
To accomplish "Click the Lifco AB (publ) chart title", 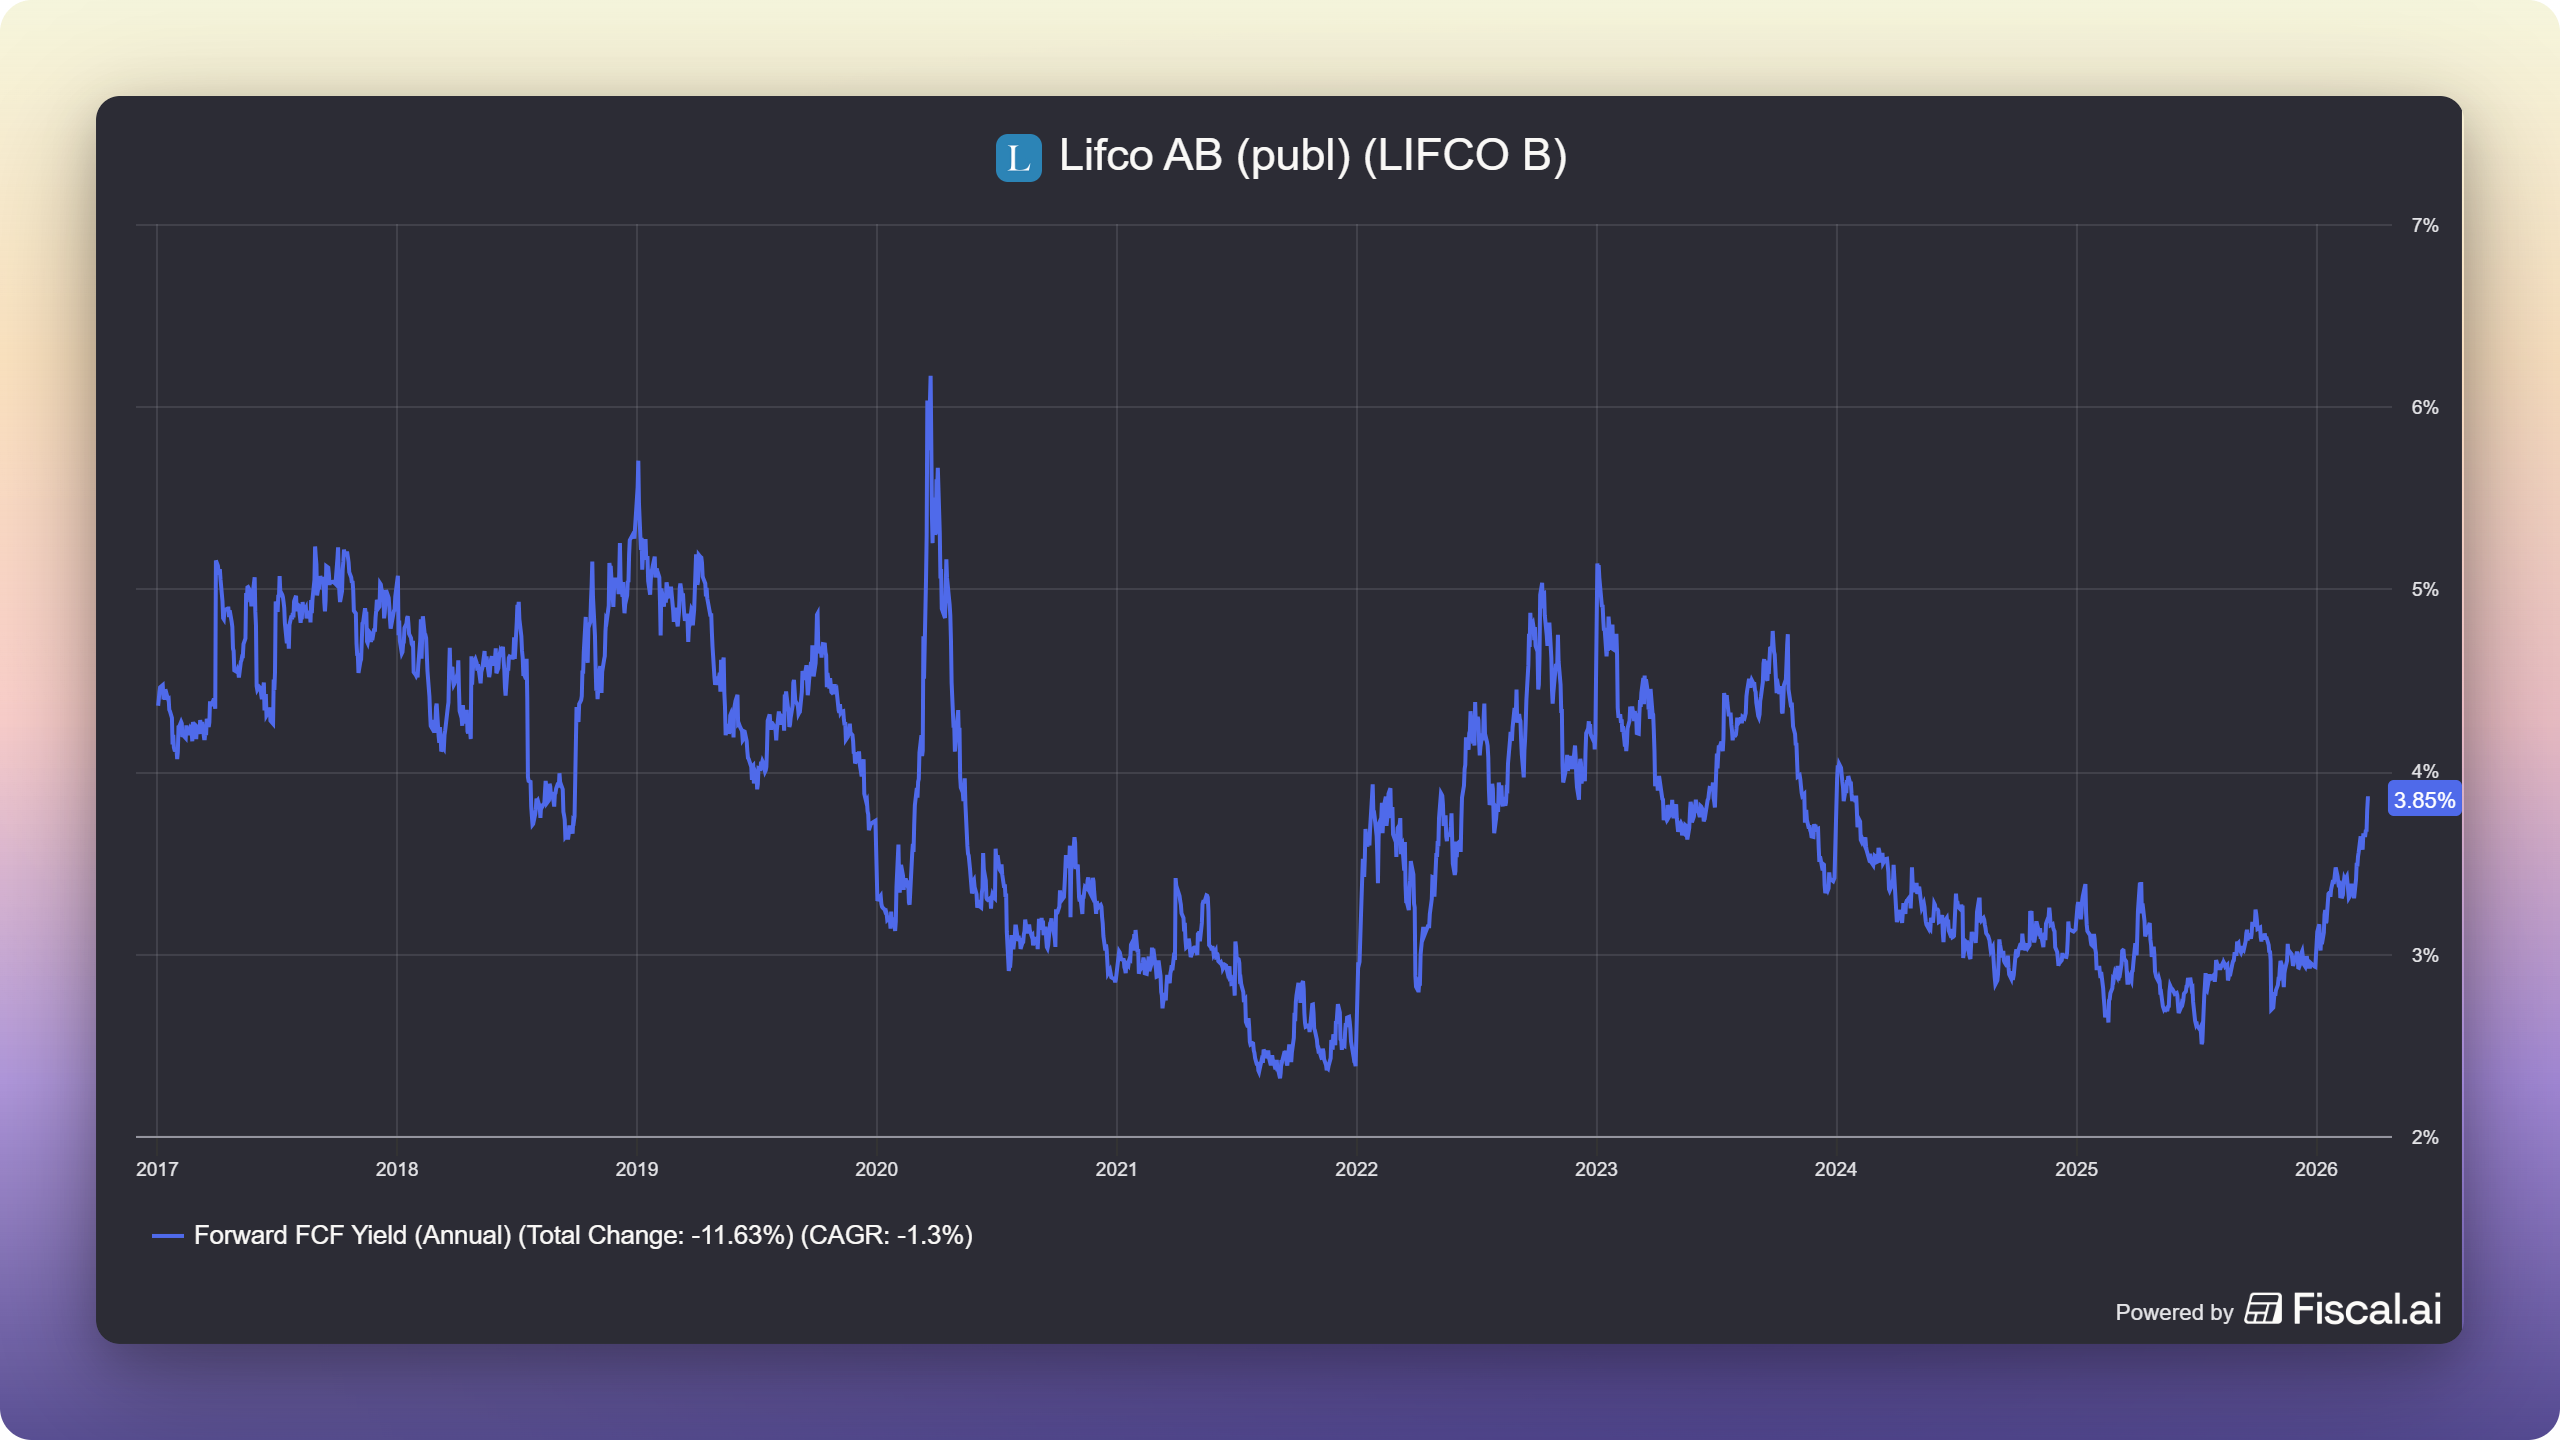I will 1312,156.
